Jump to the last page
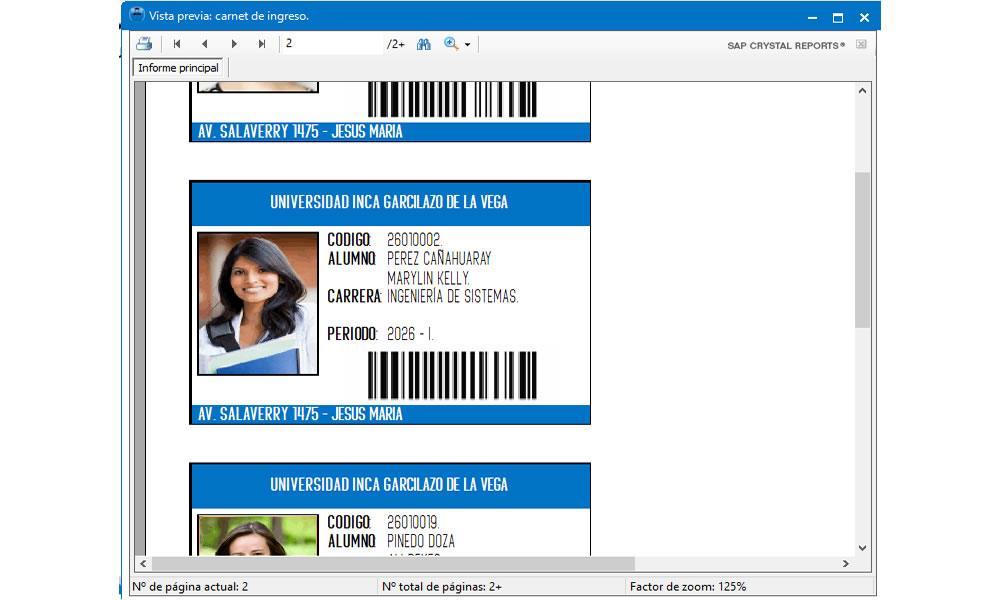Image resolution: width=1000 pixels, height=600 pixels. coord(261,44)
